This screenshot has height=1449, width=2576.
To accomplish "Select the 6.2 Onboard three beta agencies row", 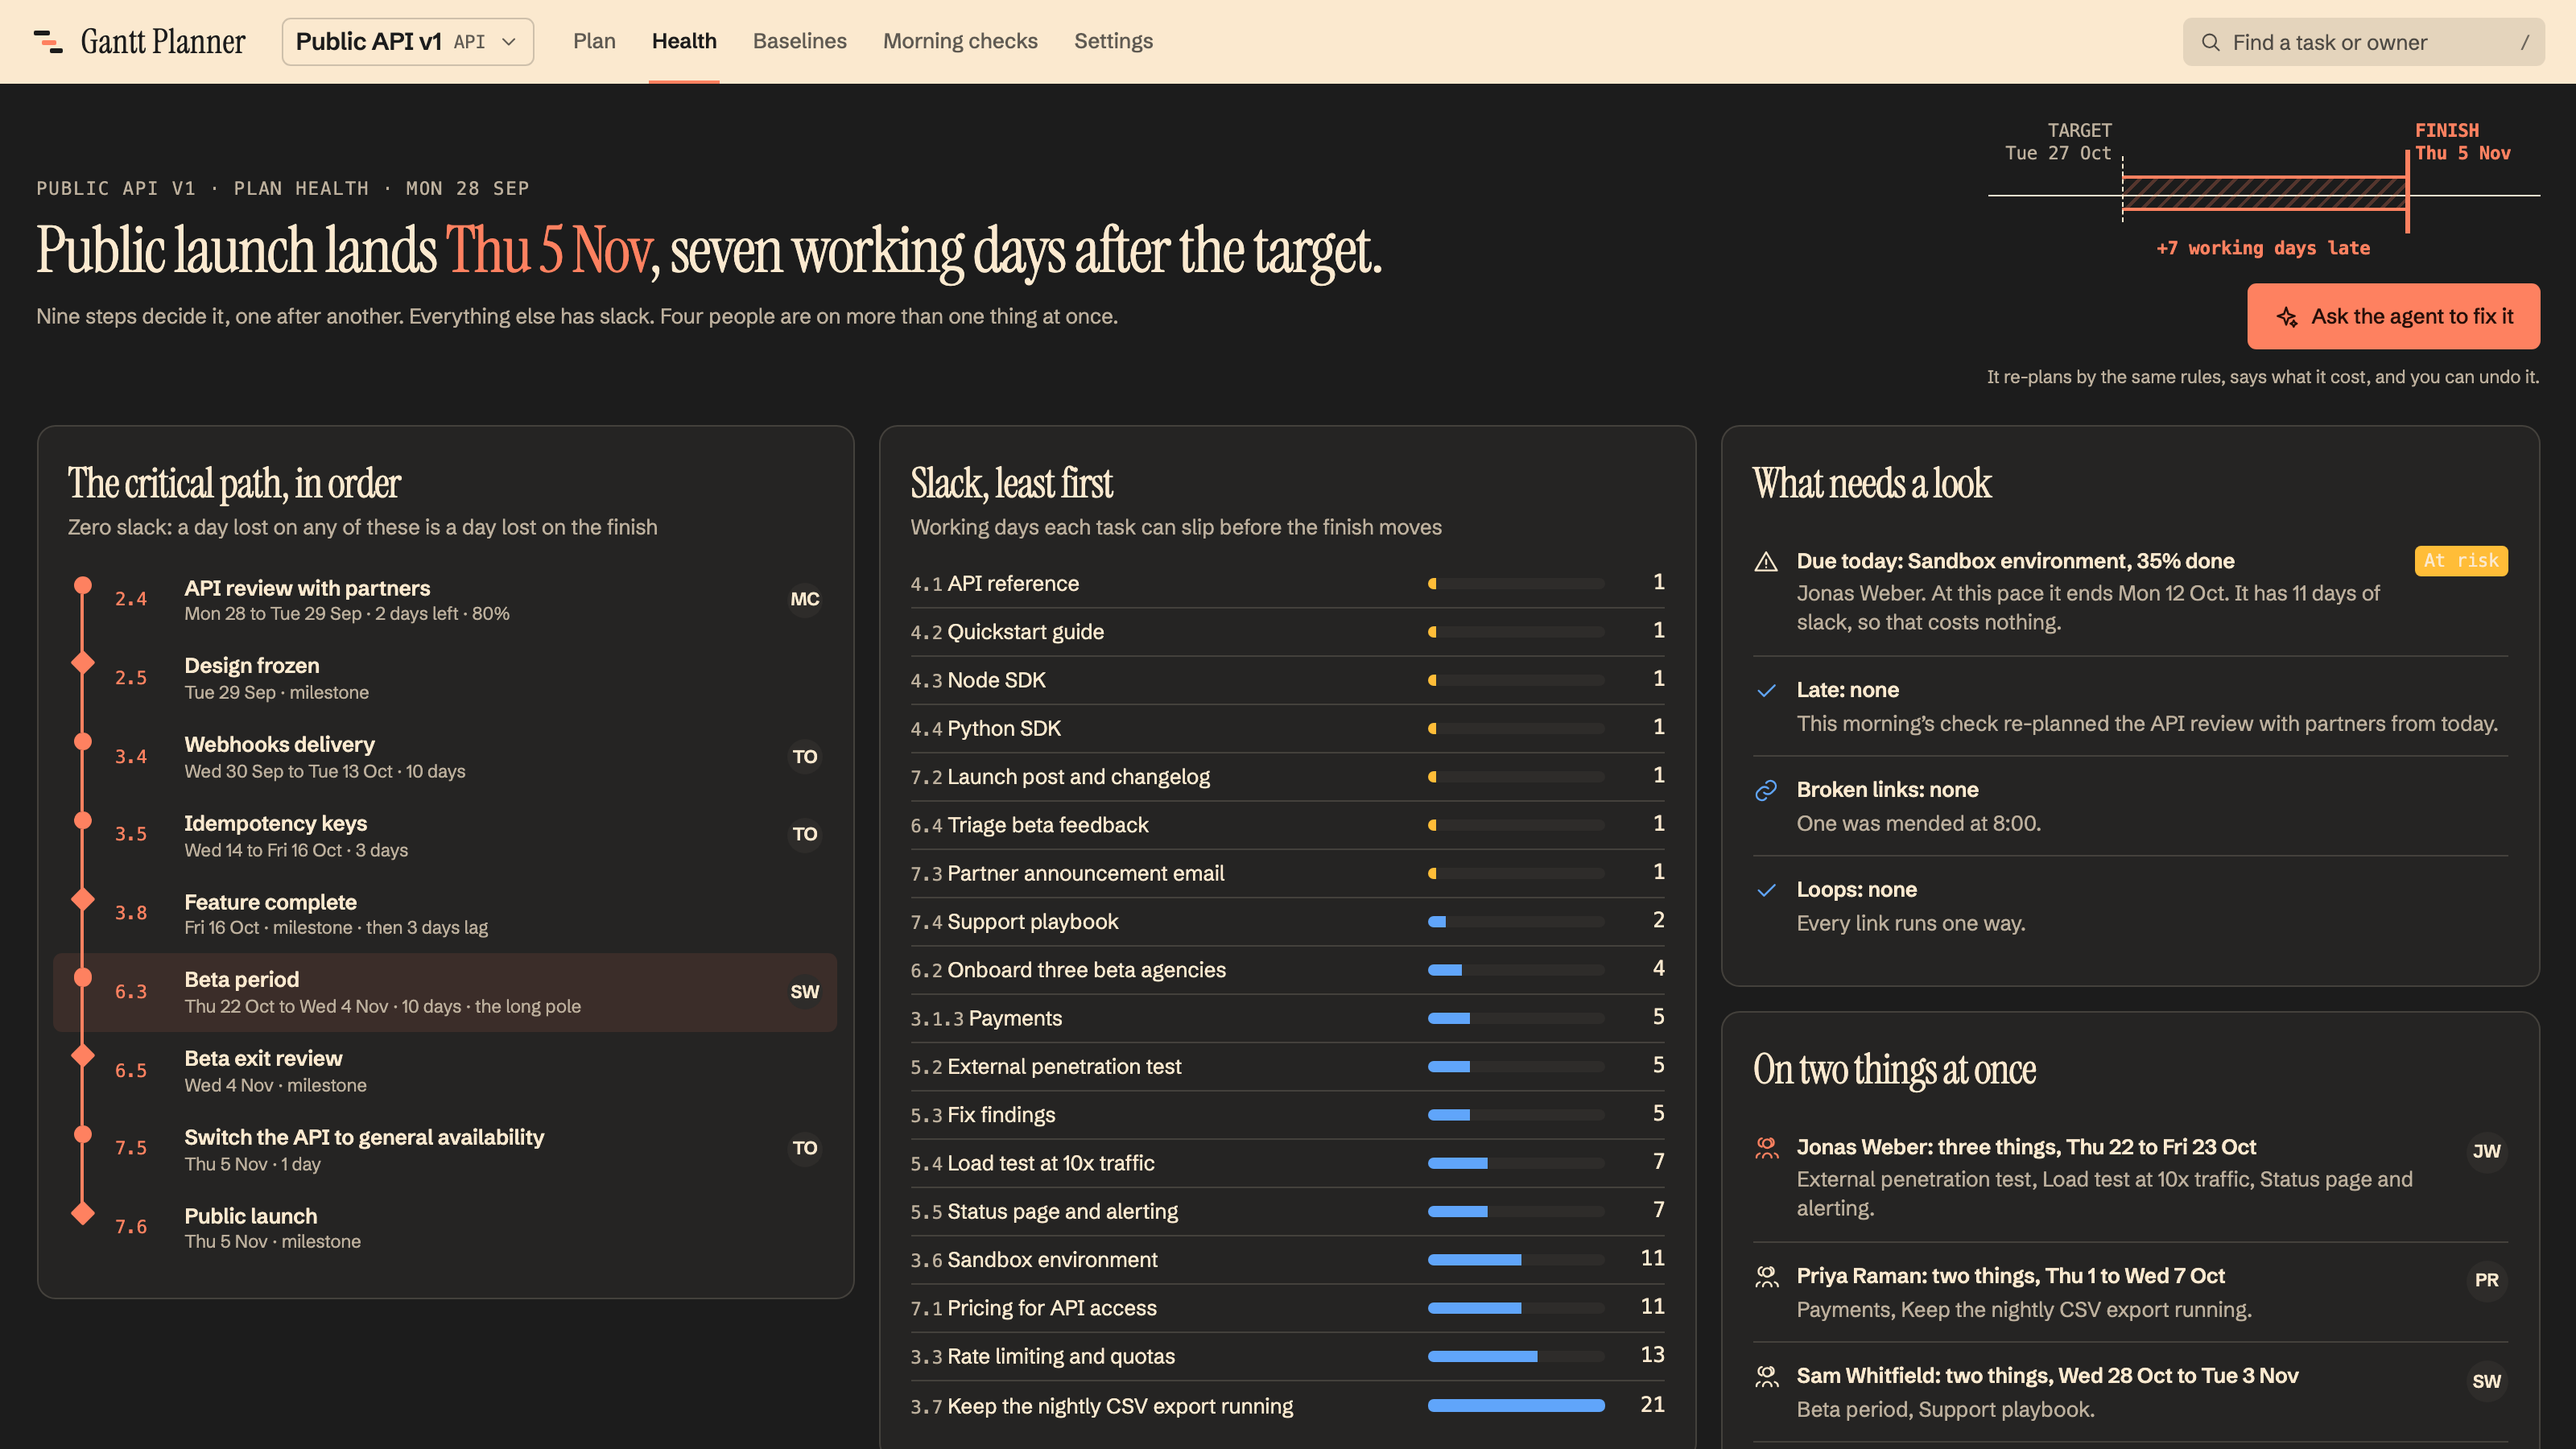I will click(1287, 970).
